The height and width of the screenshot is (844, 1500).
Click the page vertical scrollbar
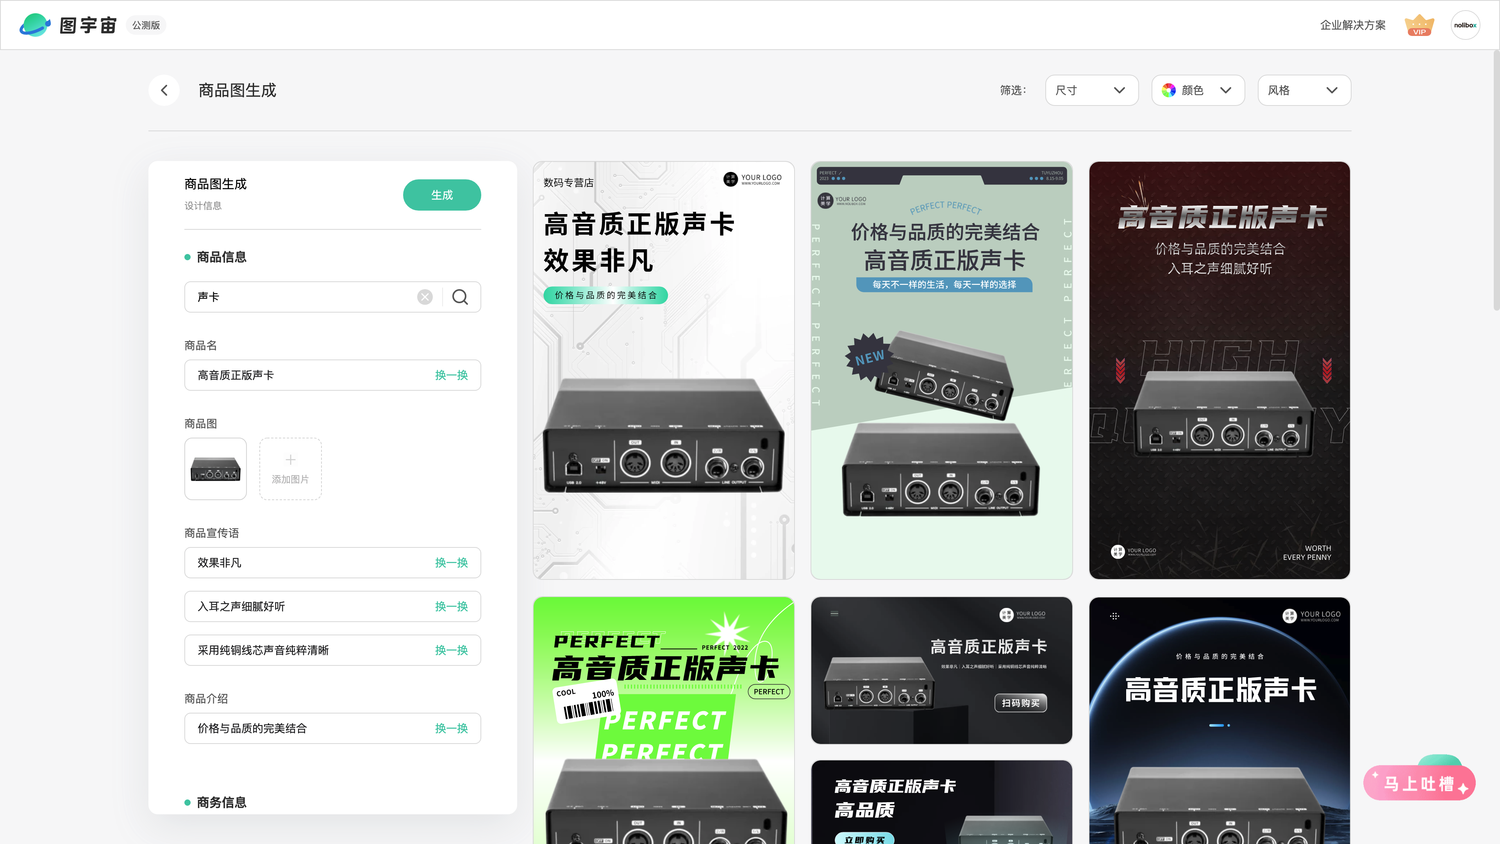pyautogui.click(x=1495, y=180)
